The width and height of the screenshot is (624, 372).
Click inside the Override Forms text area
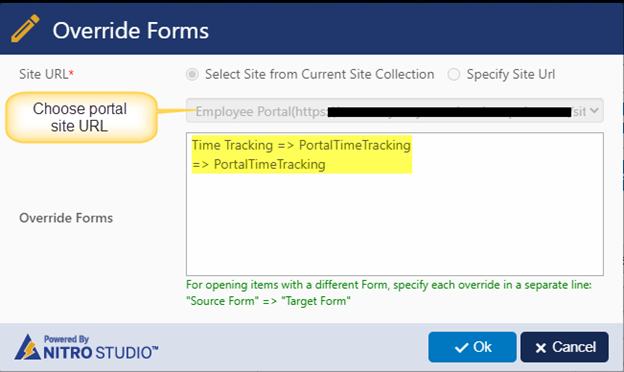[x=395, y=204]
